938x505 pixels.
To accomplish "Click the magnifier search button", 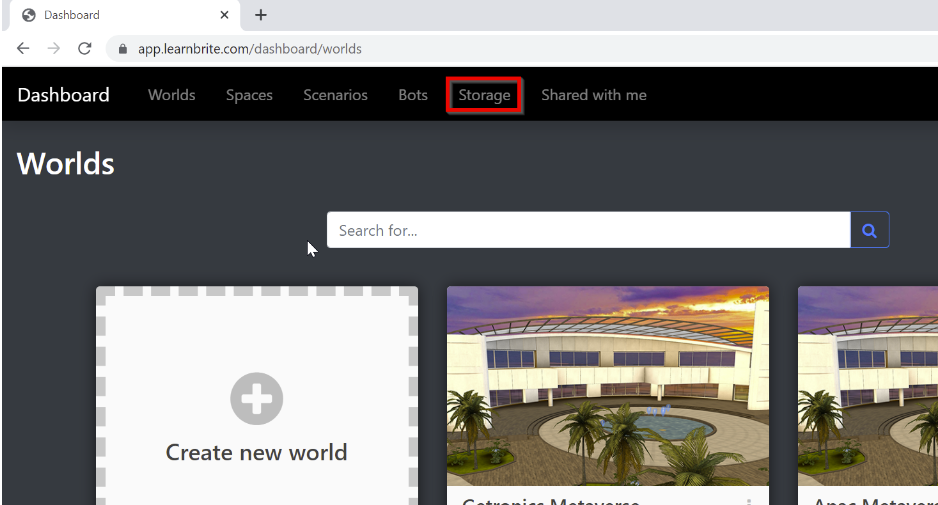I will (x=870, y=230).
